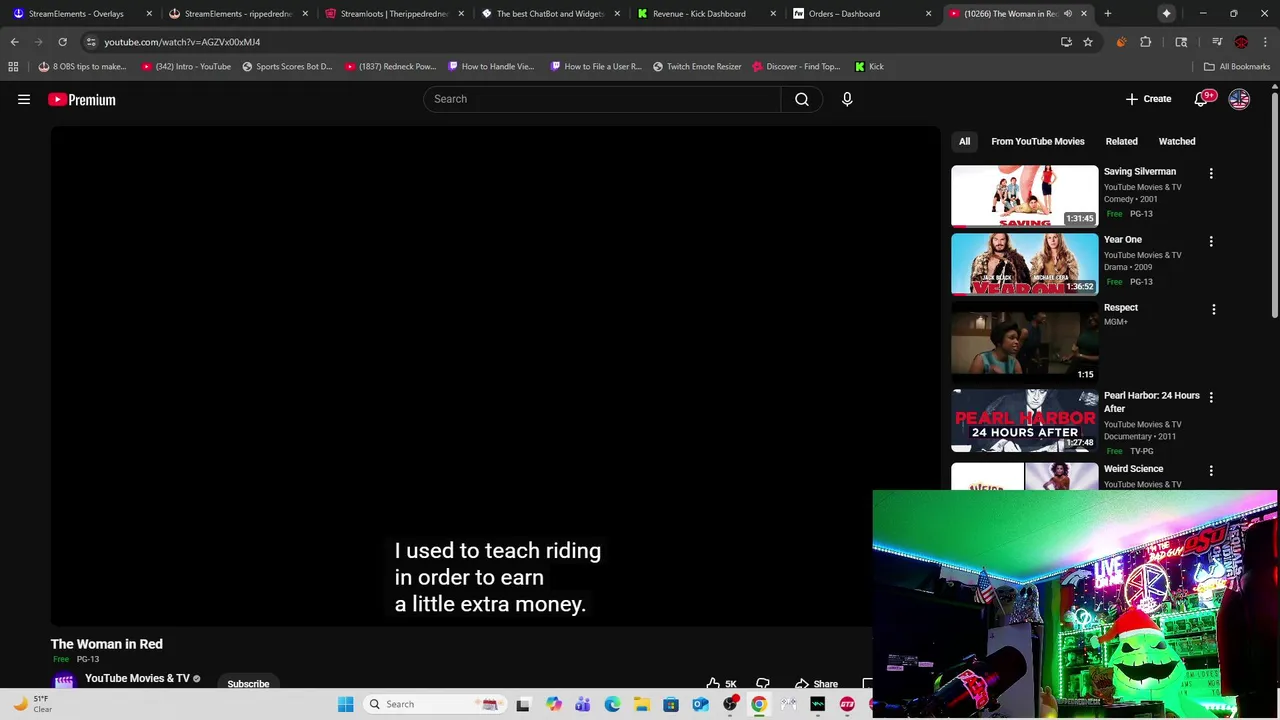Select the Watched filter chip
Viewport: 1280px width, 720px height.
tap(1177, 141)
